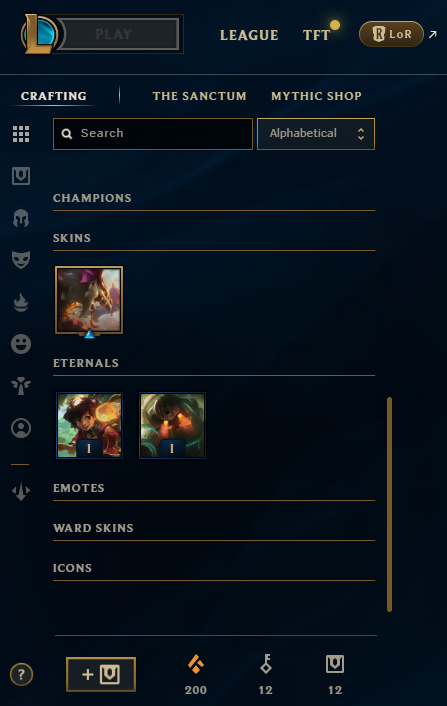The image size is (447, 706).
Task: Click into the Search loot field
Action: click(153, 134)
